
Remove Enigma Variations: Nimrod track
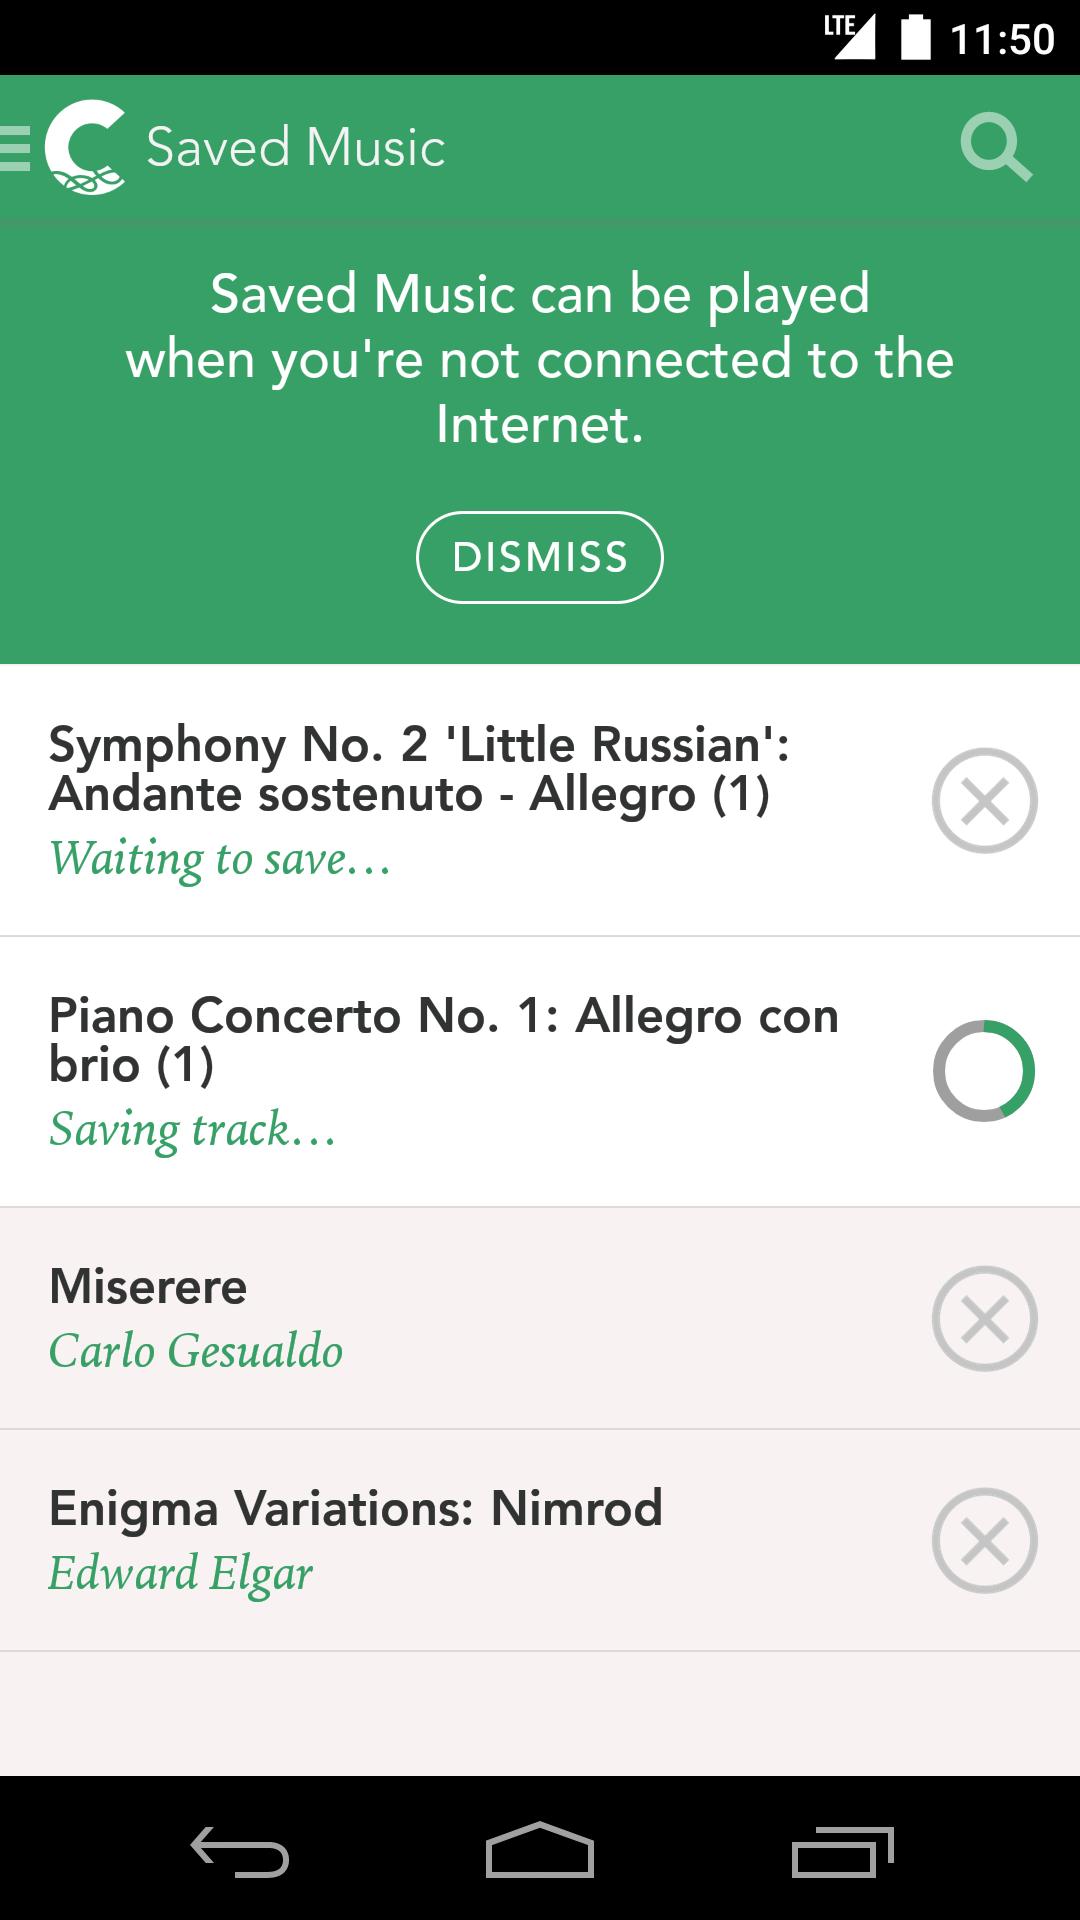[984, 1540]
